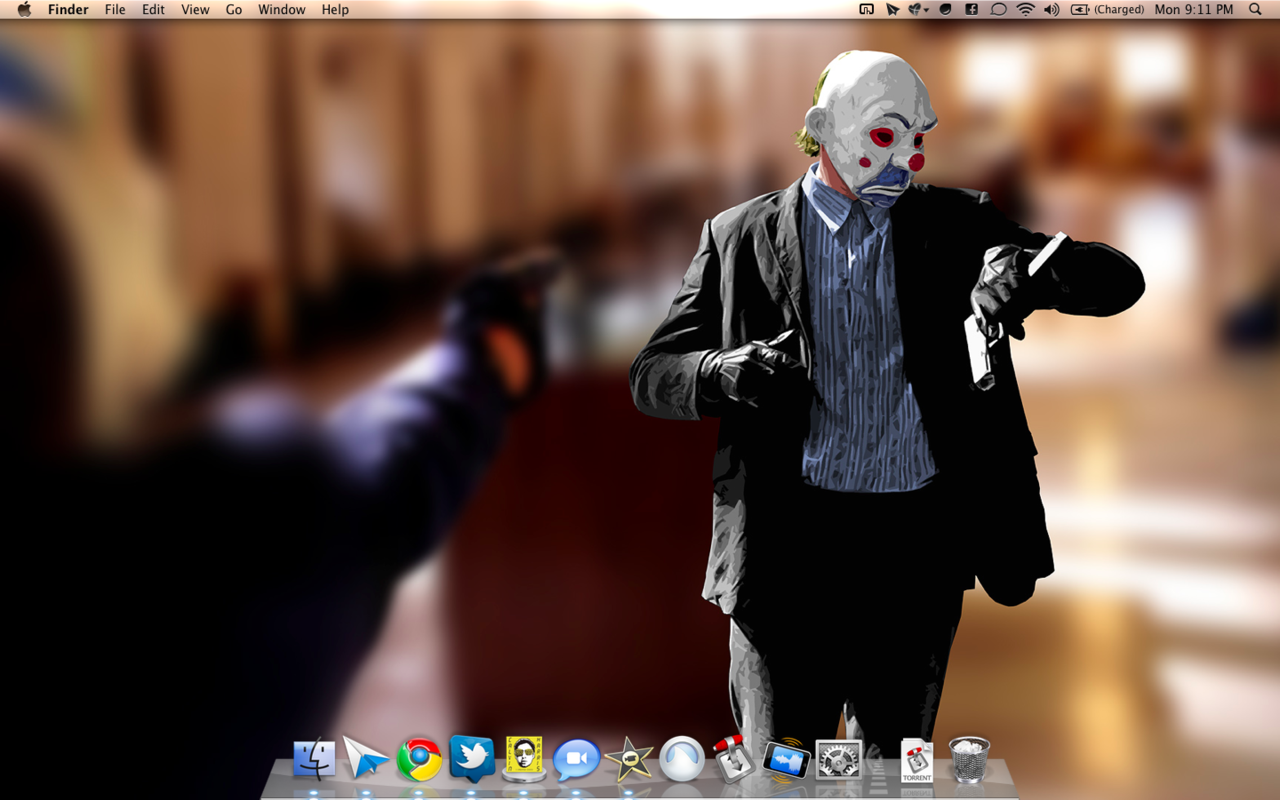Open the Twitter app in the Dock

click(x=470, y=760)
